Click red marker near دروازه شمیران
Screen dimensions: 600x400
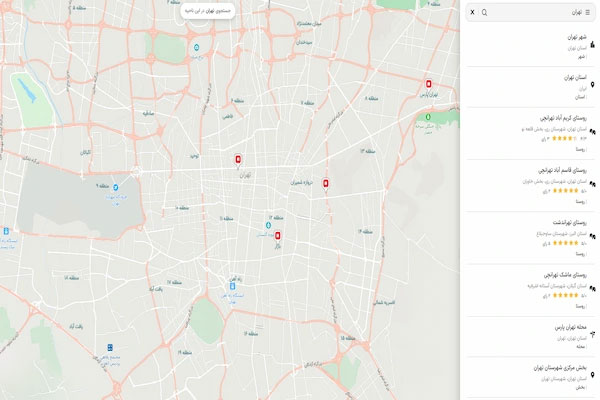pos(325,184)
